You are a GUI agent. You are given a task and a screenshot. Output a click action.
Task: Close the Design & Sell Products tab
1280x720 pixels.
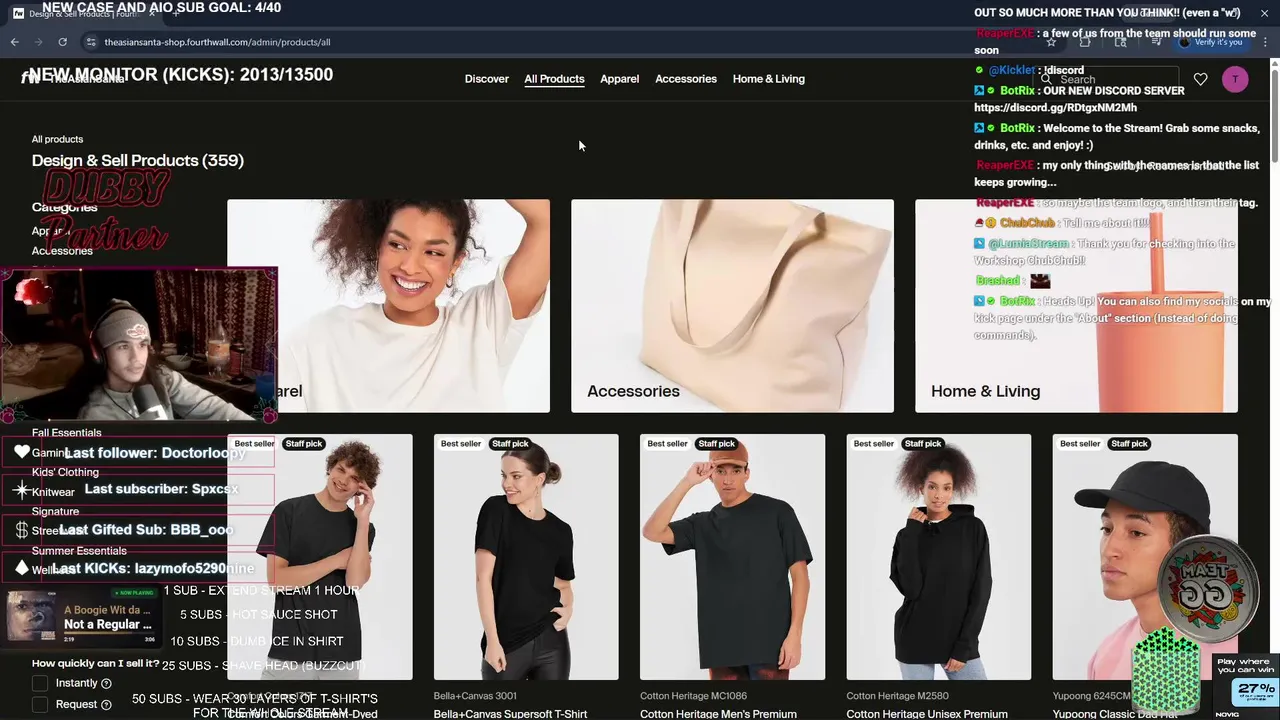coord(153,13)
